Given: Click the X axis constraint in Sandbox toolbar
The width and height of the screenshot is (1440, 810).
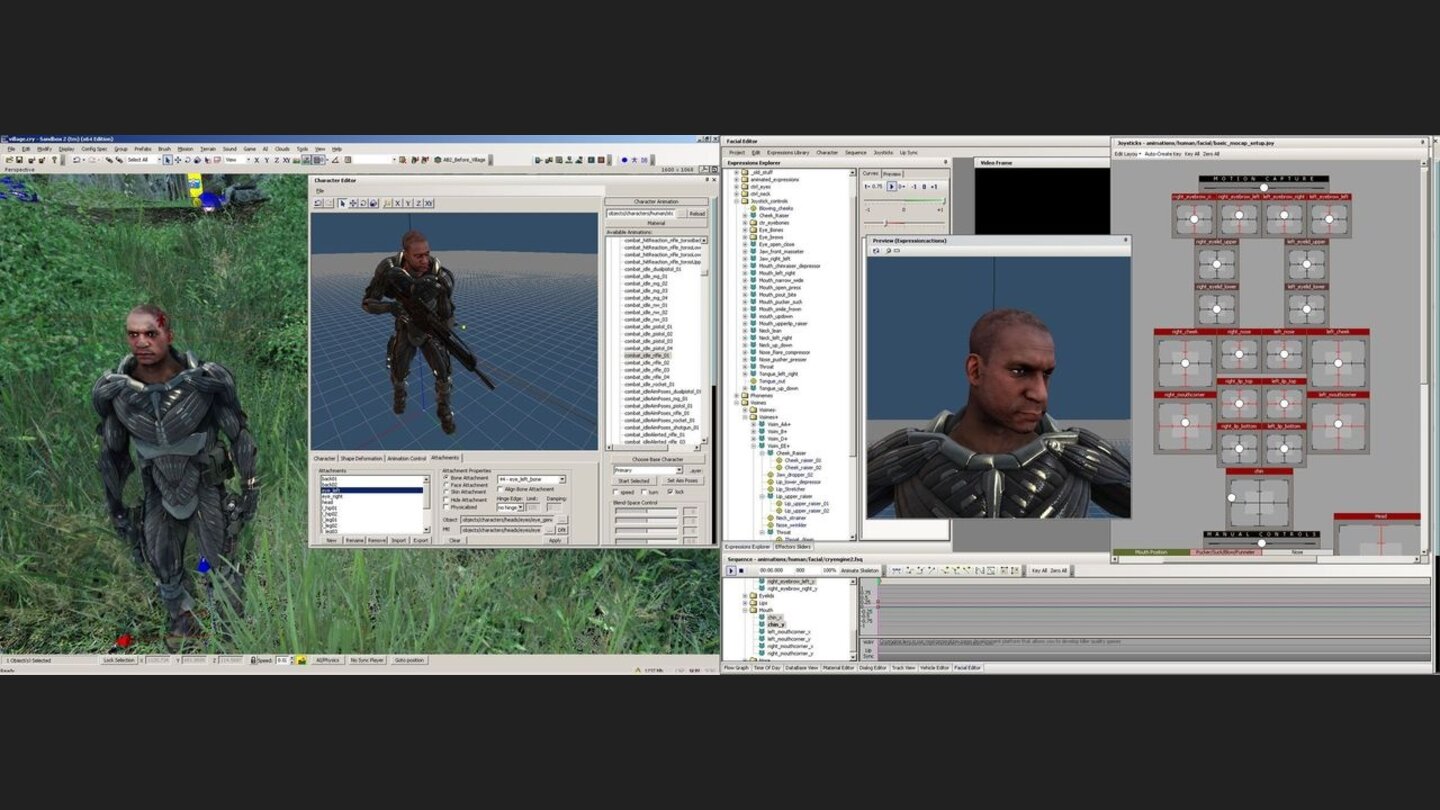Looking at the screenshot, I should pos(256,160).
